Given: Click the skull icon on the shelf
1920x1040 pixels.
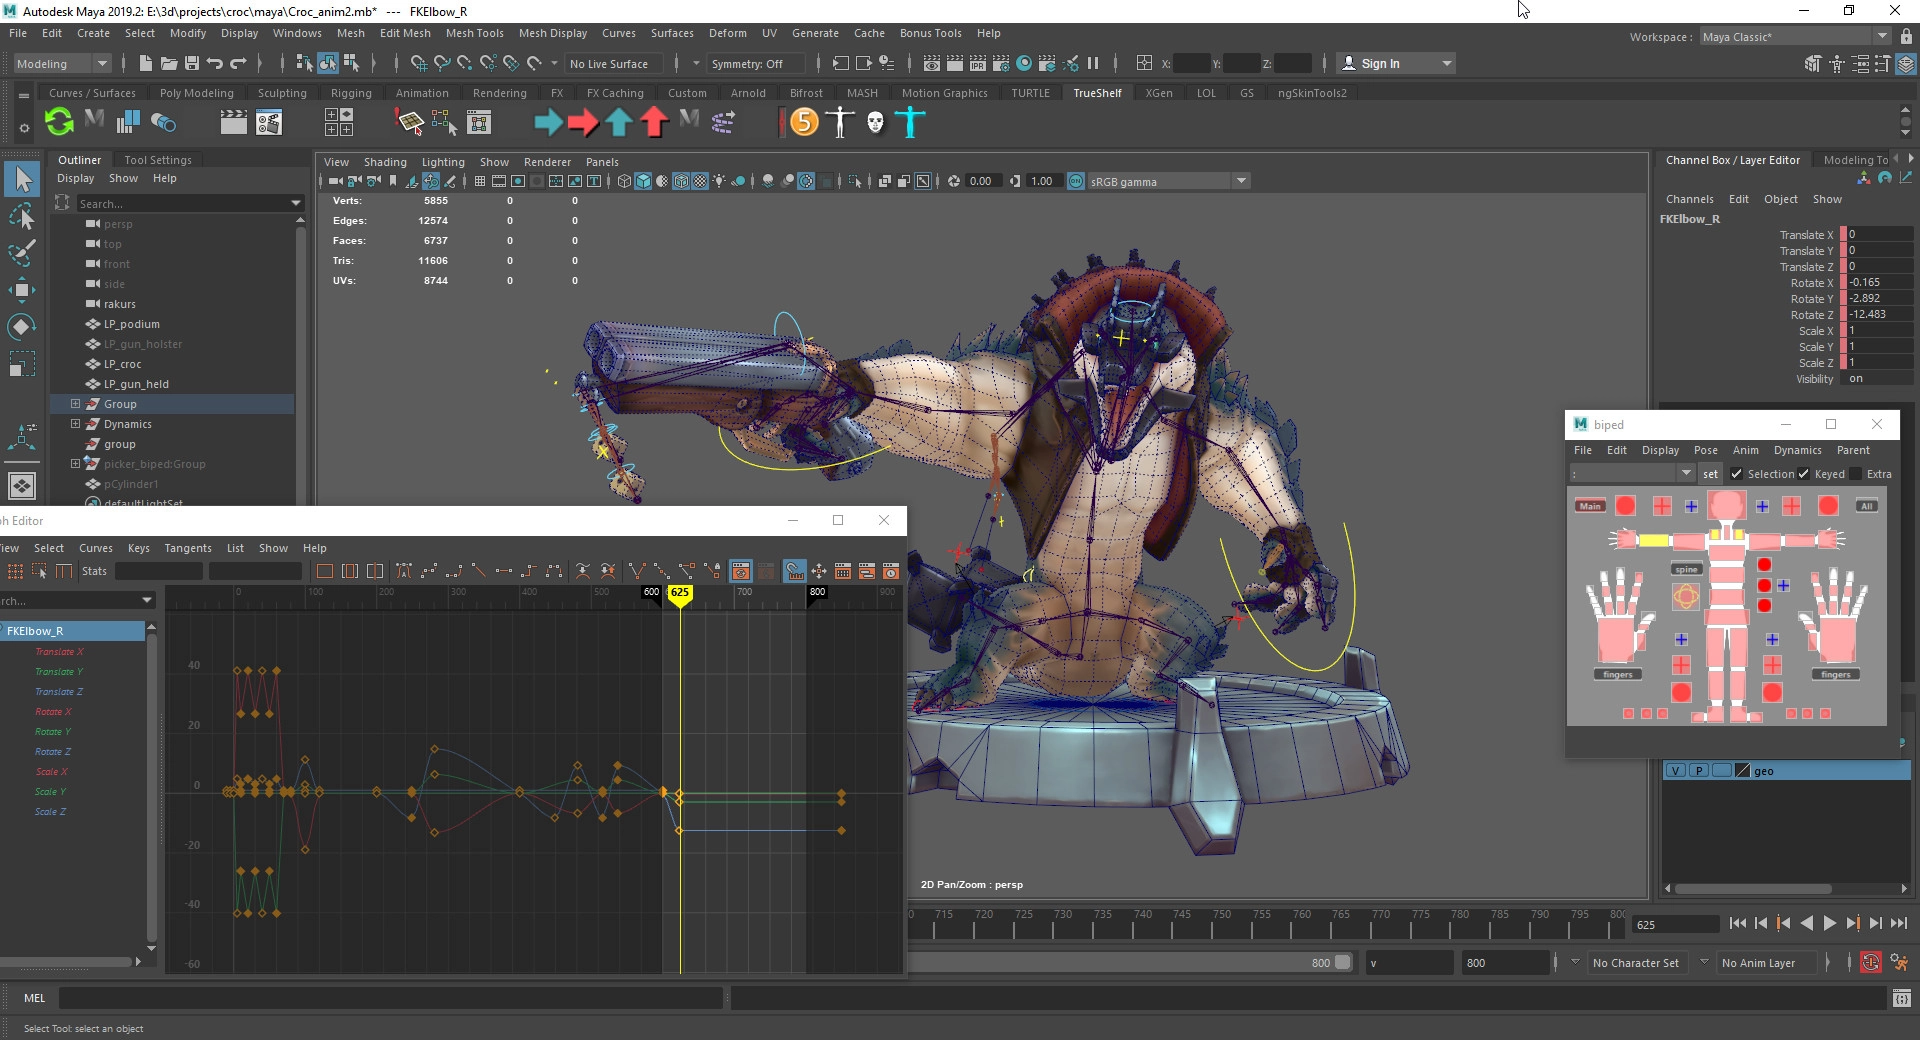Looking at the screenshot, I should tap(875, 122).
